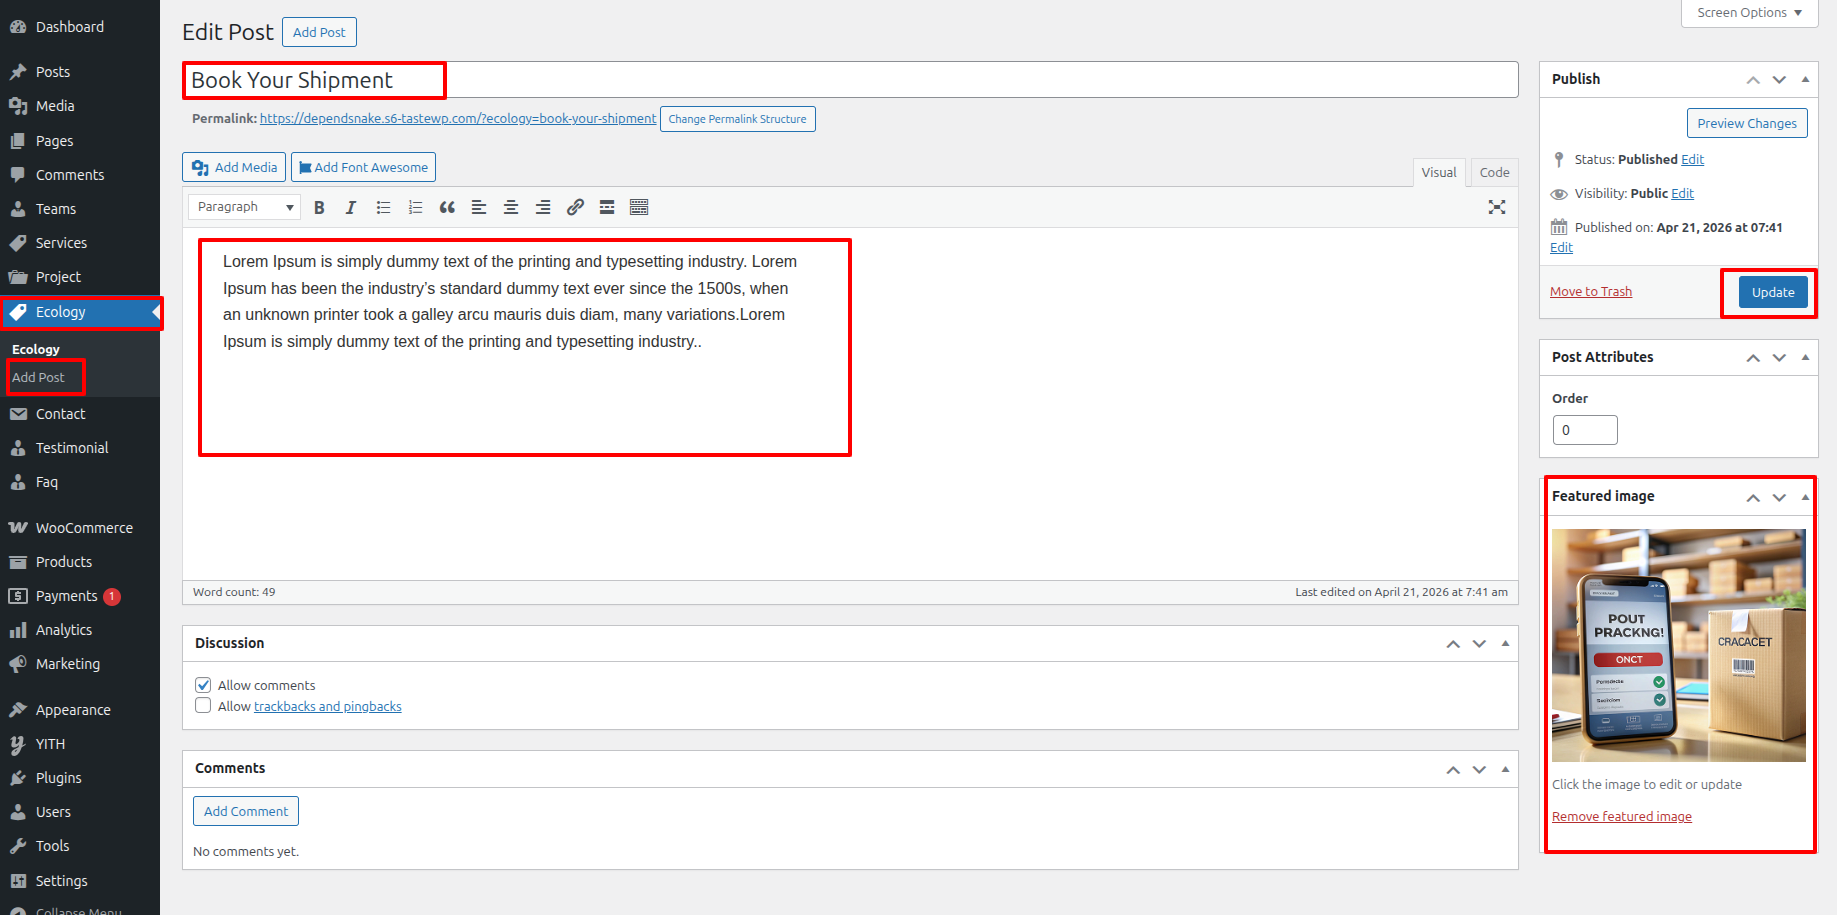
Task: Click the Move to Trash link
Action: [1590, 292]
